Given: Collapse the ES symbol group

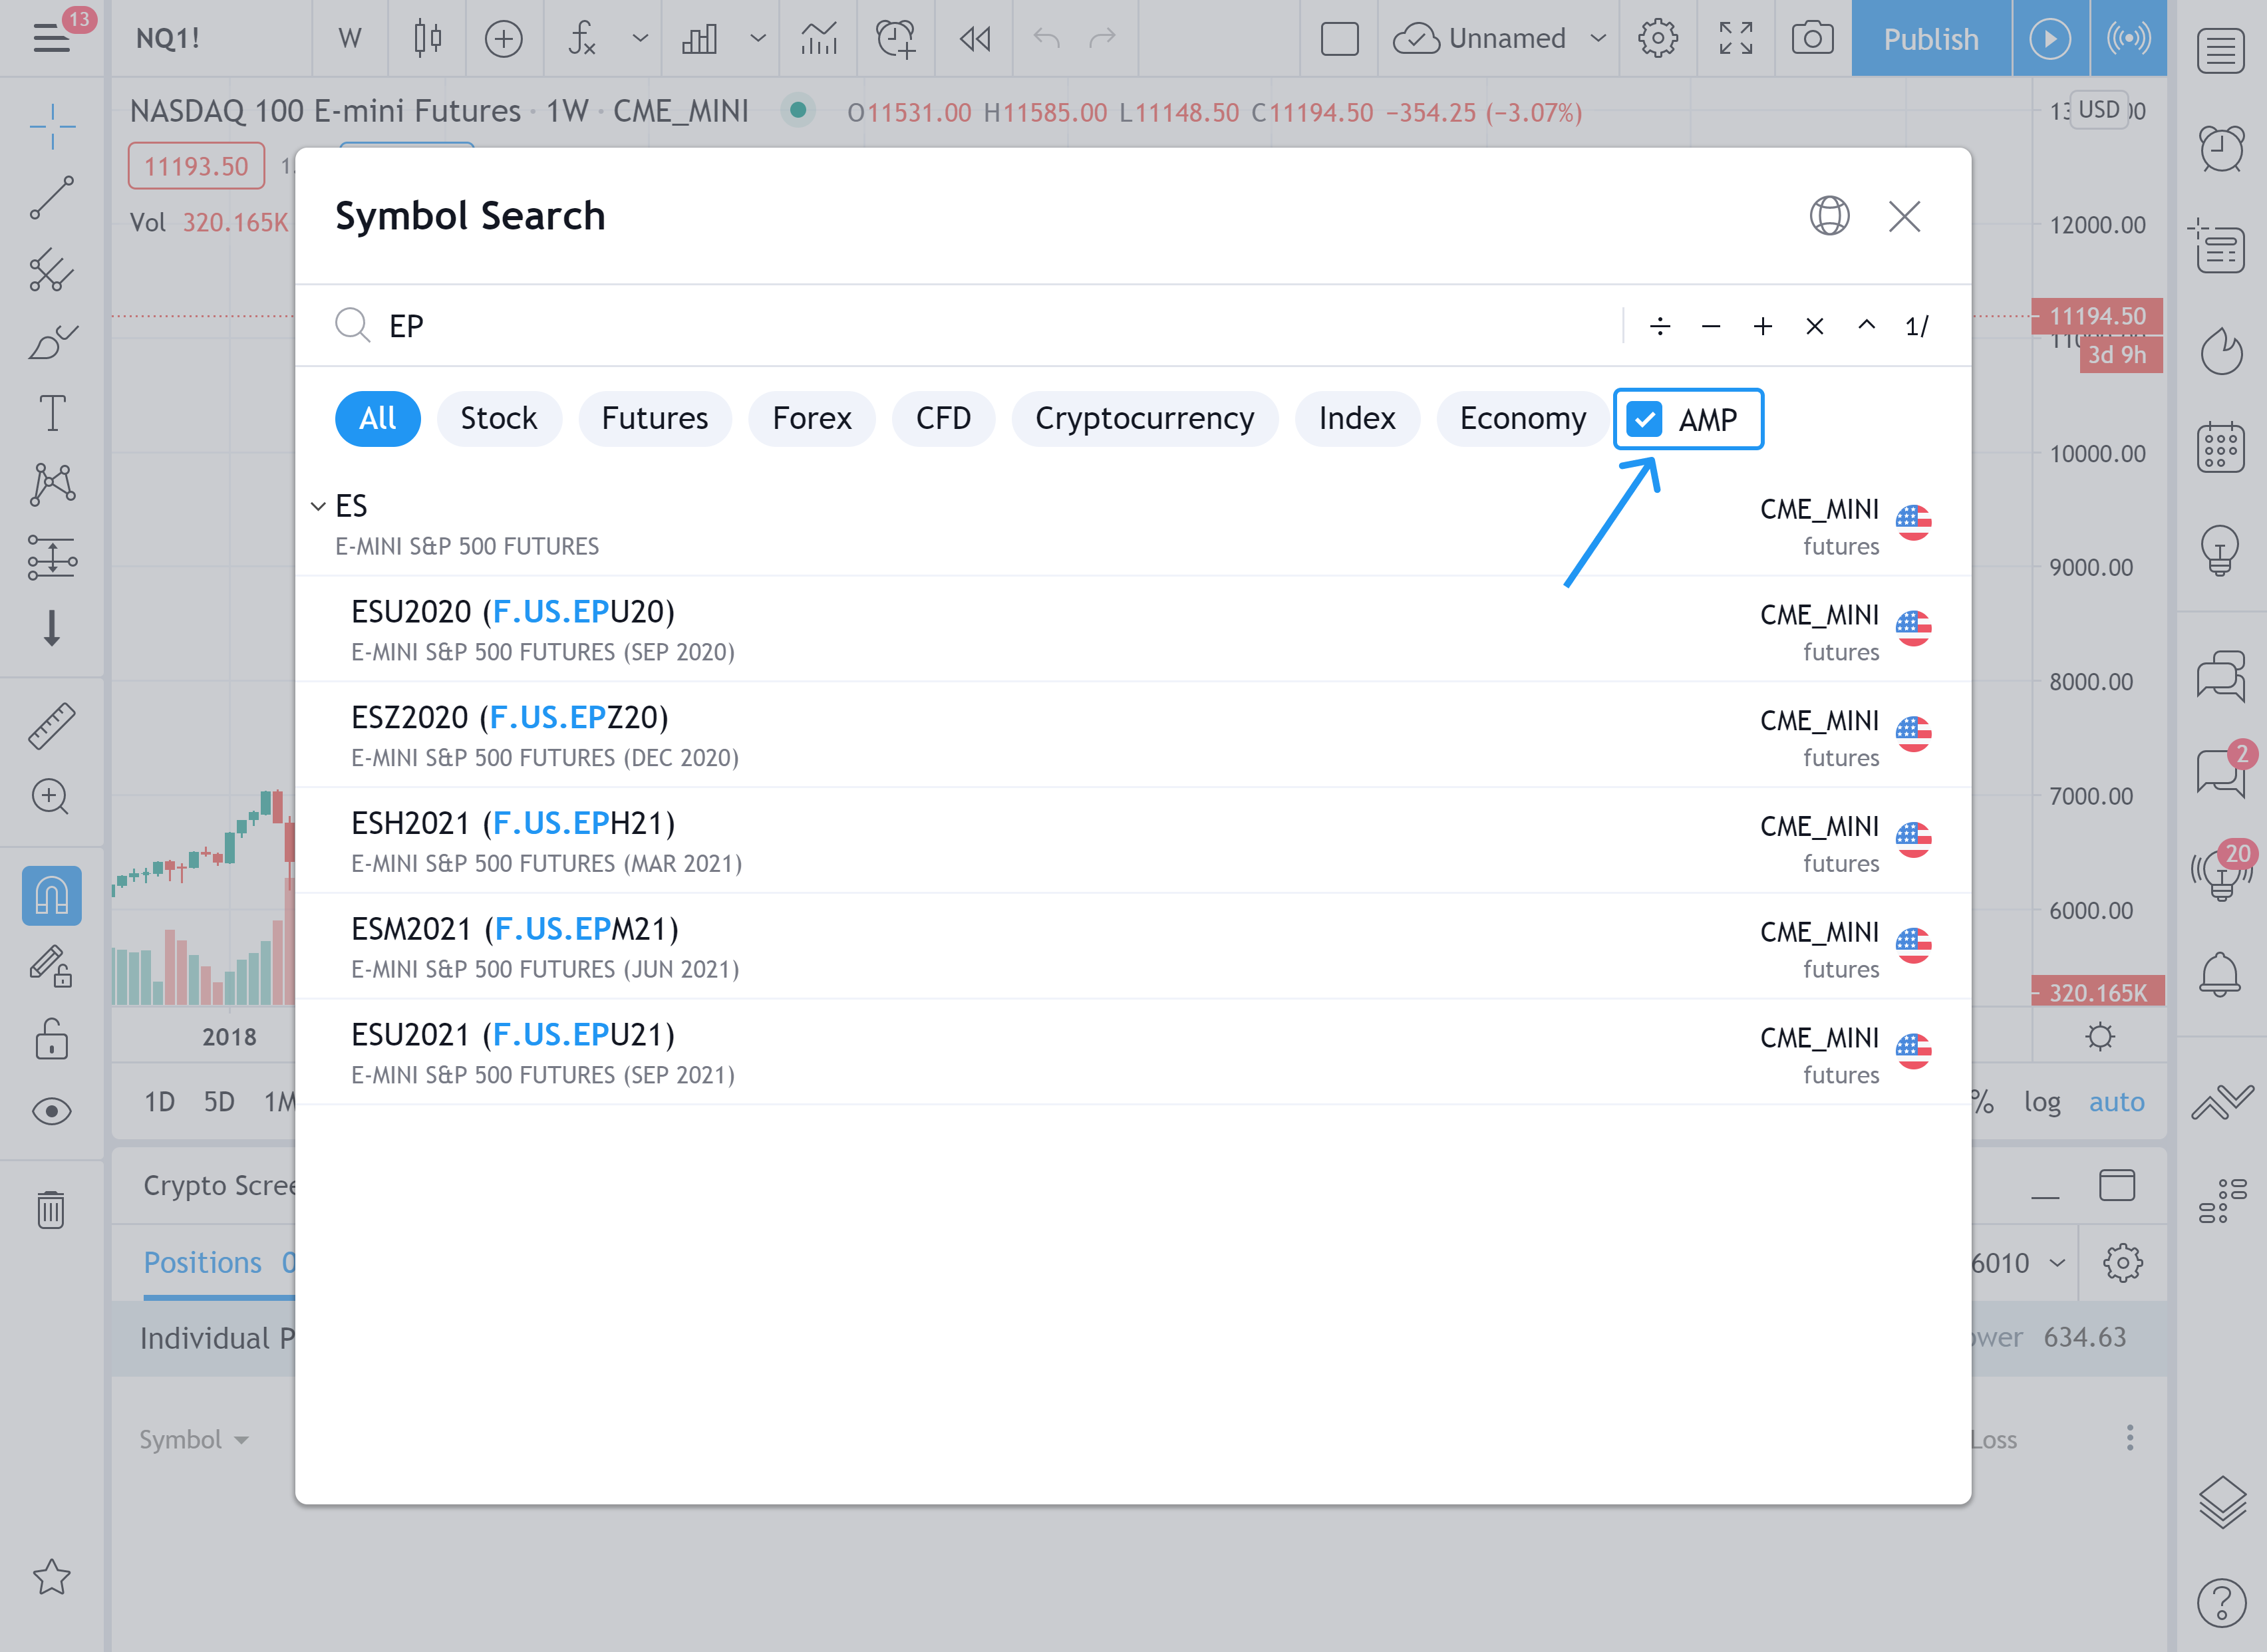Looking at the screenshot, I should (318, 506).
